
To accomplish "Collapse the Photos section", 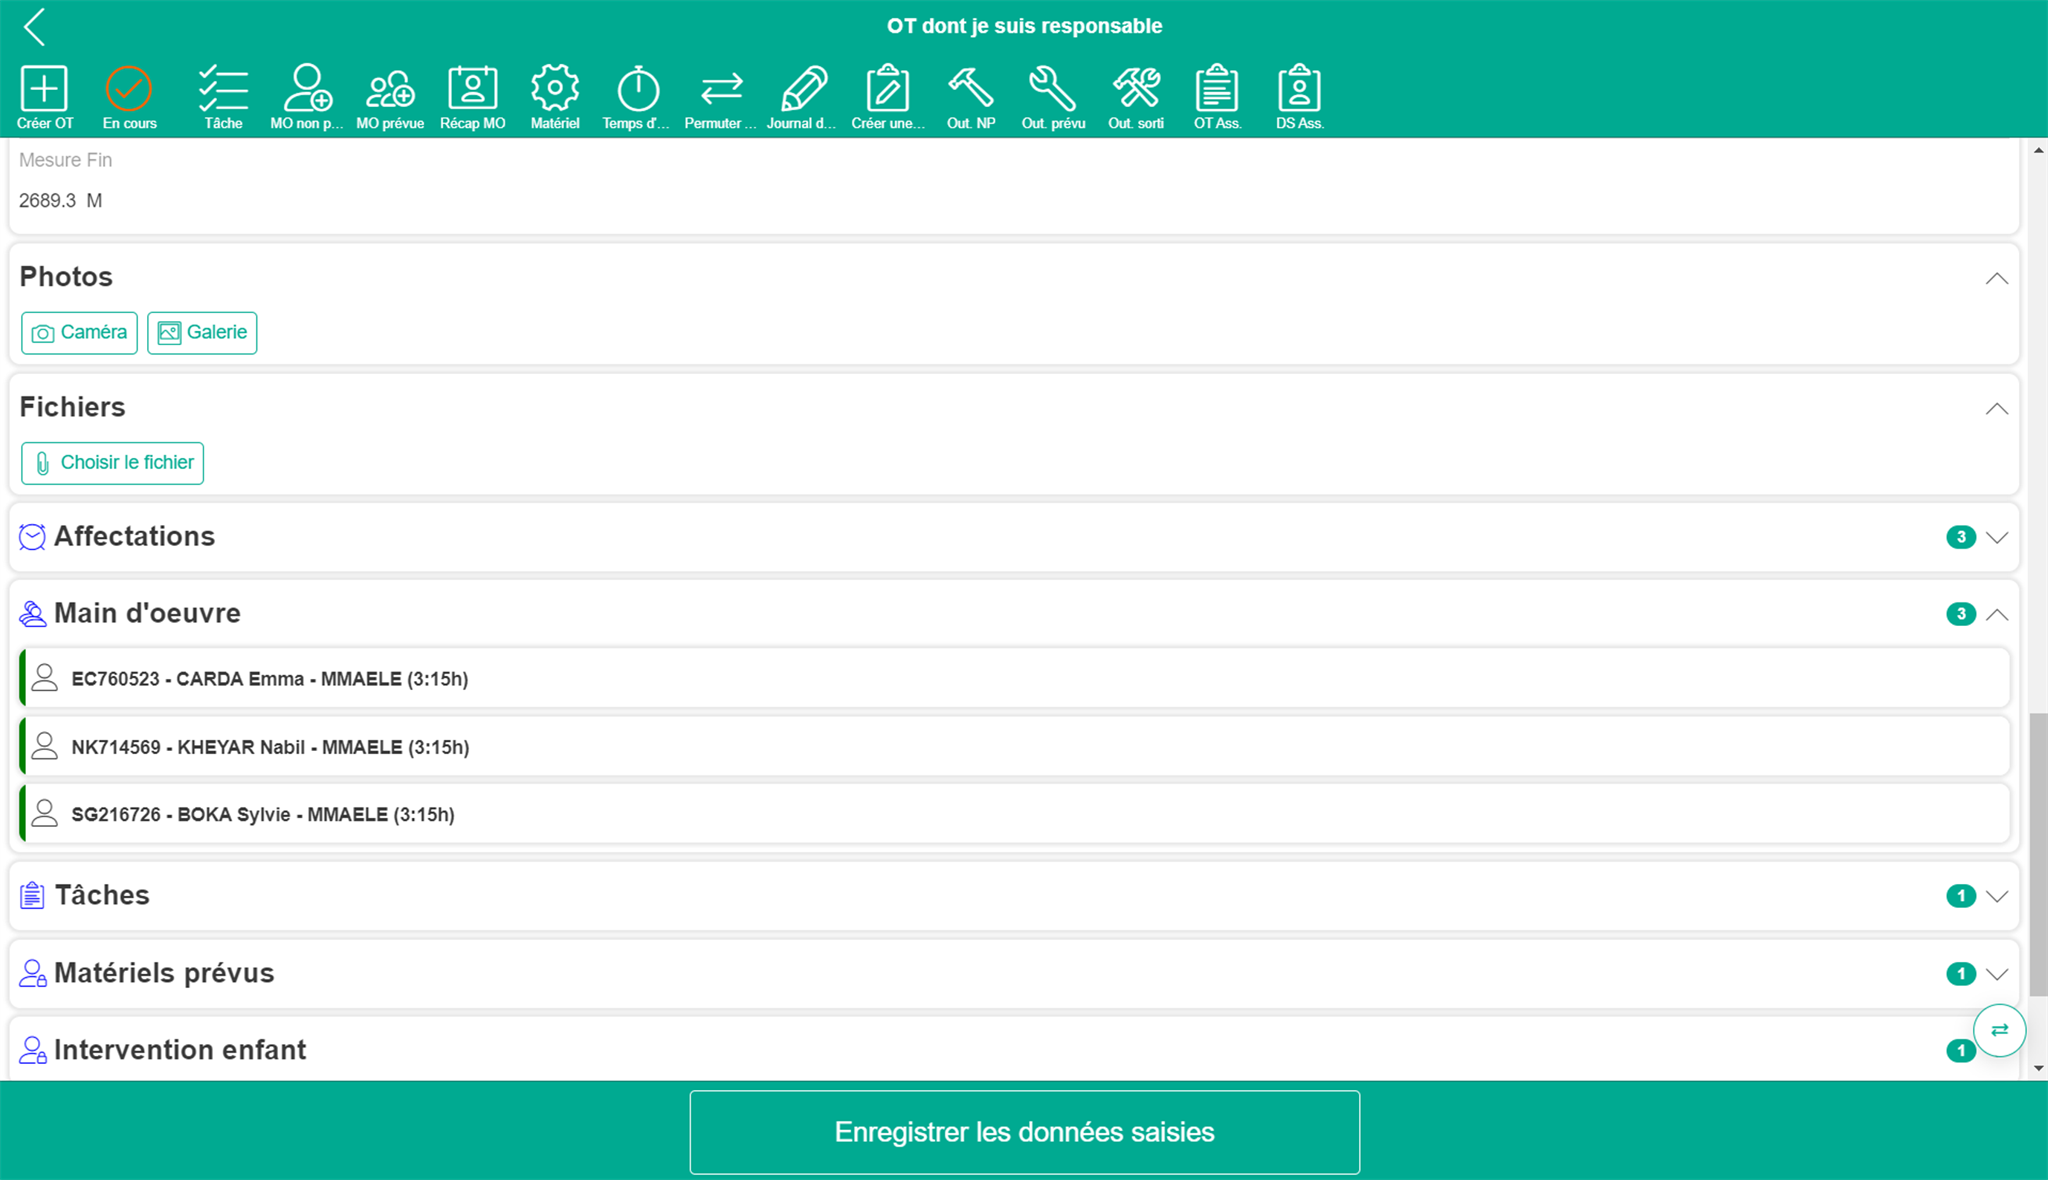I will 1996,278.
